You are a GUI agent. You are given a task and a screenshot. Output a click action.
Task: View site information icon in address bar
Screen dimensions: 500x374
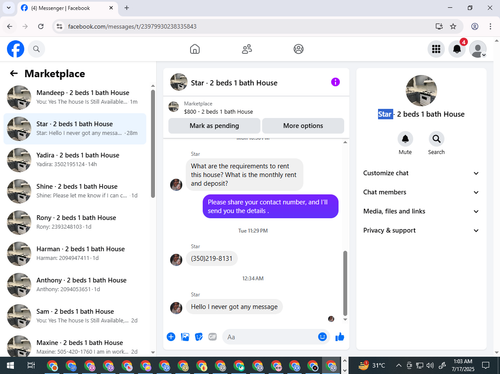click(x=59, y=26)
